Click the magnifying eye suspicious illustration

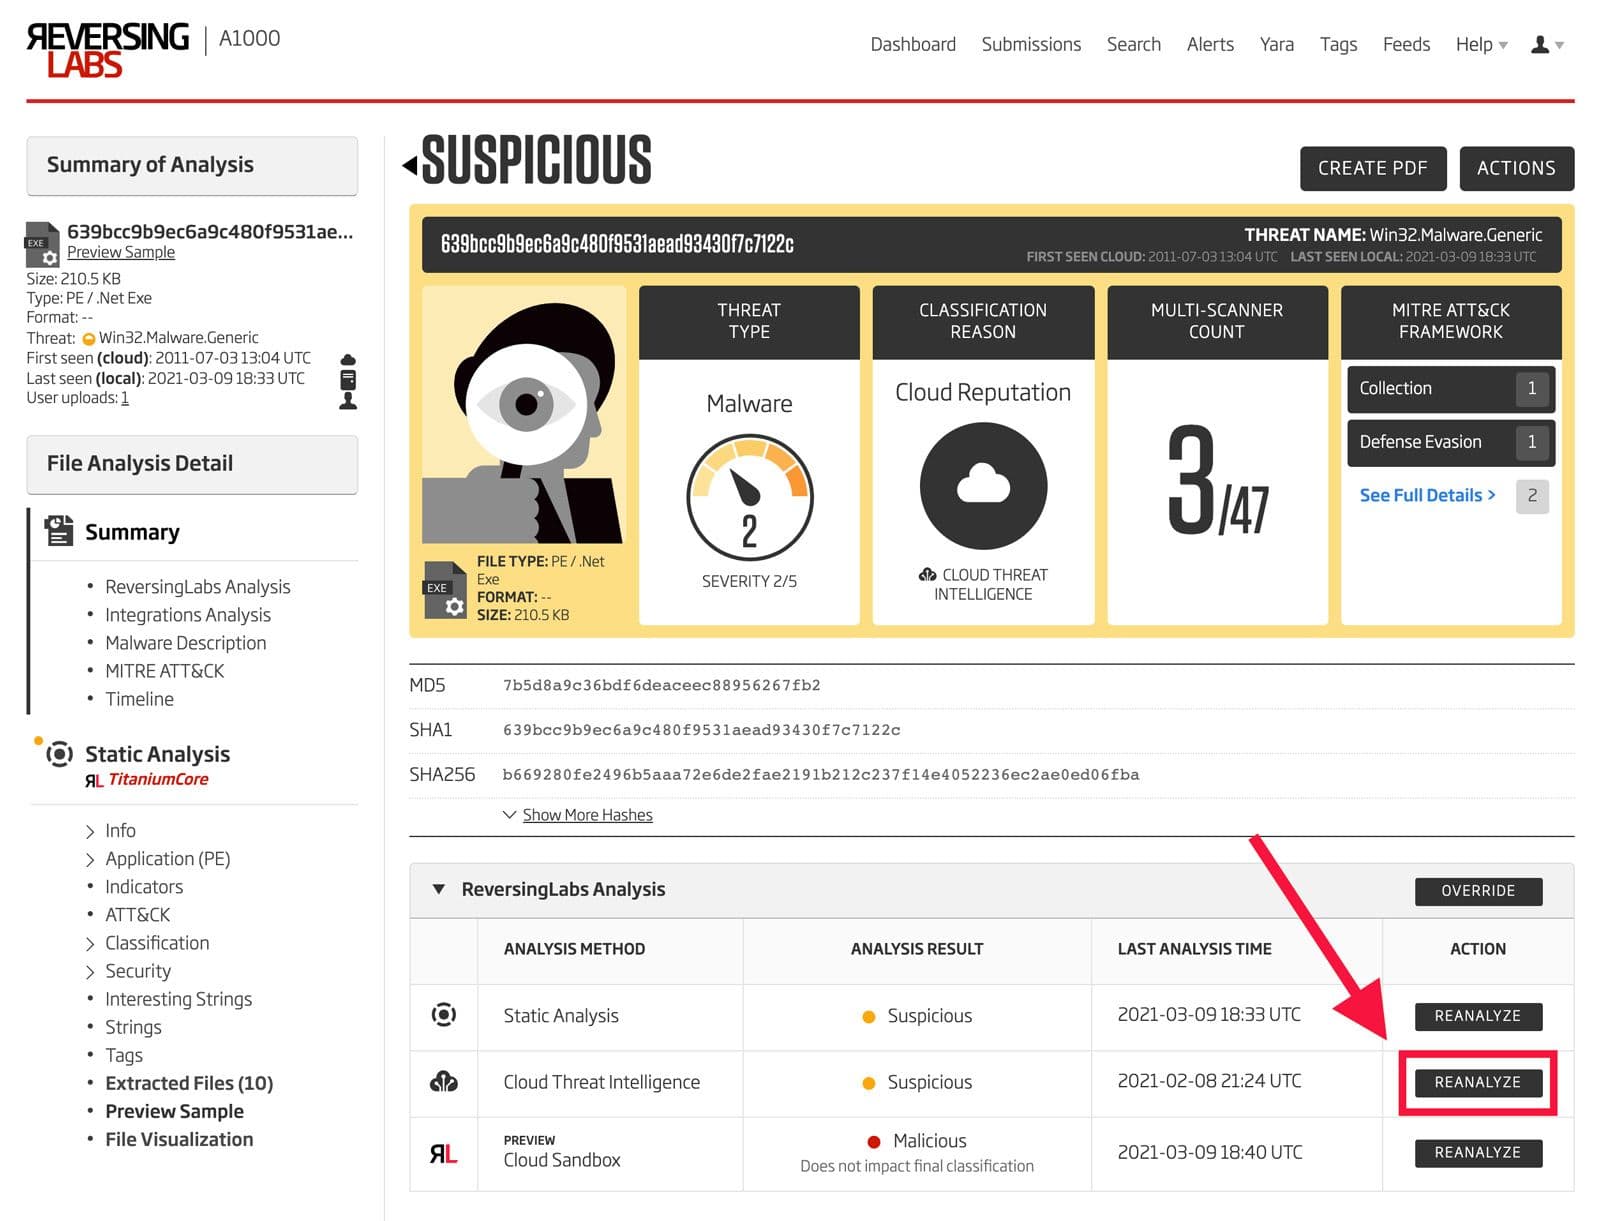[x=525, y=415]
